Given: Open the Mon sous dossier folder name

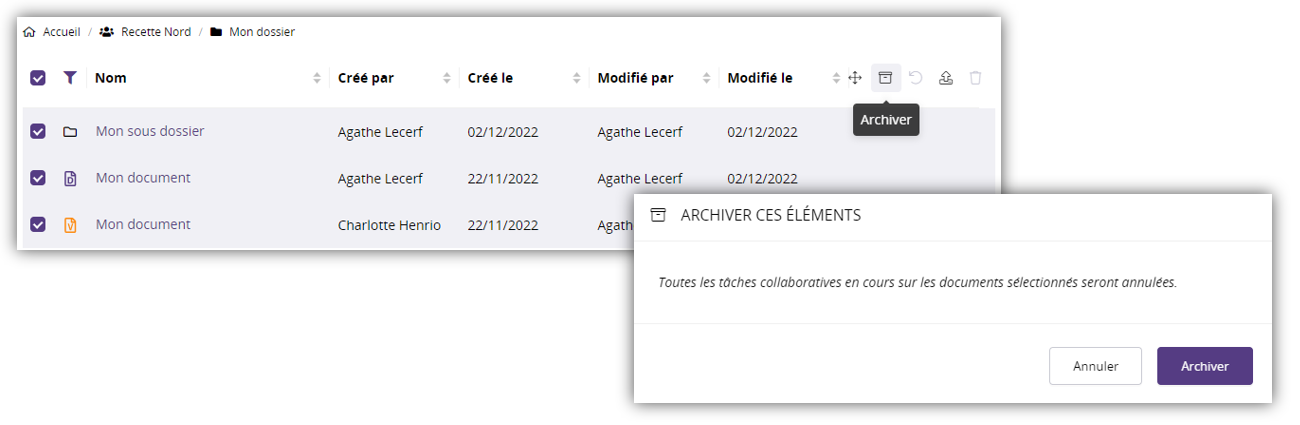Looking at the screenshot, I should tap(150, 131).
